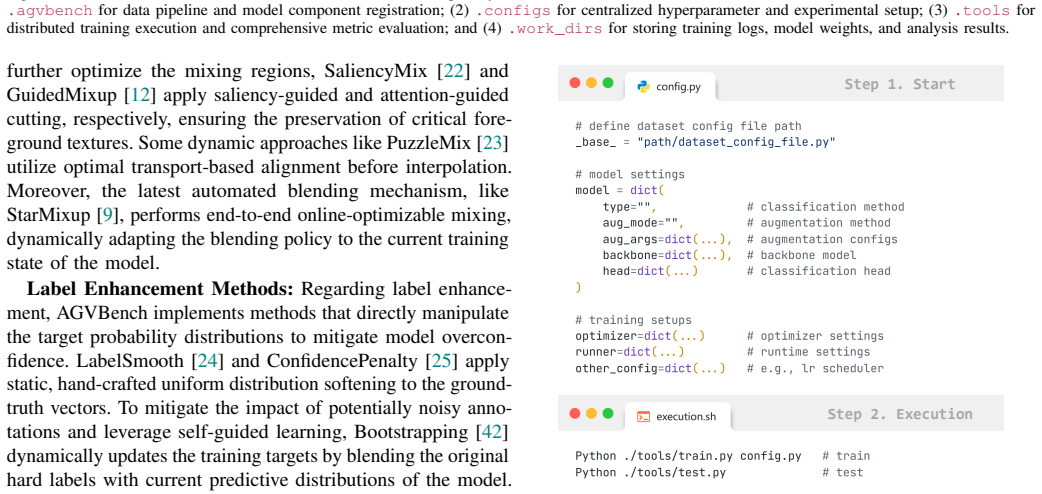The image size is (1042, 494).
Task: Follow citation [23] next to PuzzleMix
Action: [492, 143]
